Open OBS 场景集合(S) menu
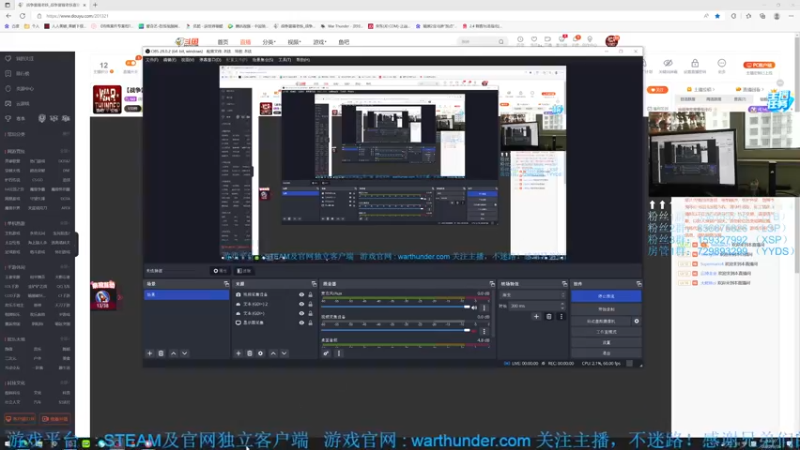Viewport: 800px width, 450px height. coord(263,60)
